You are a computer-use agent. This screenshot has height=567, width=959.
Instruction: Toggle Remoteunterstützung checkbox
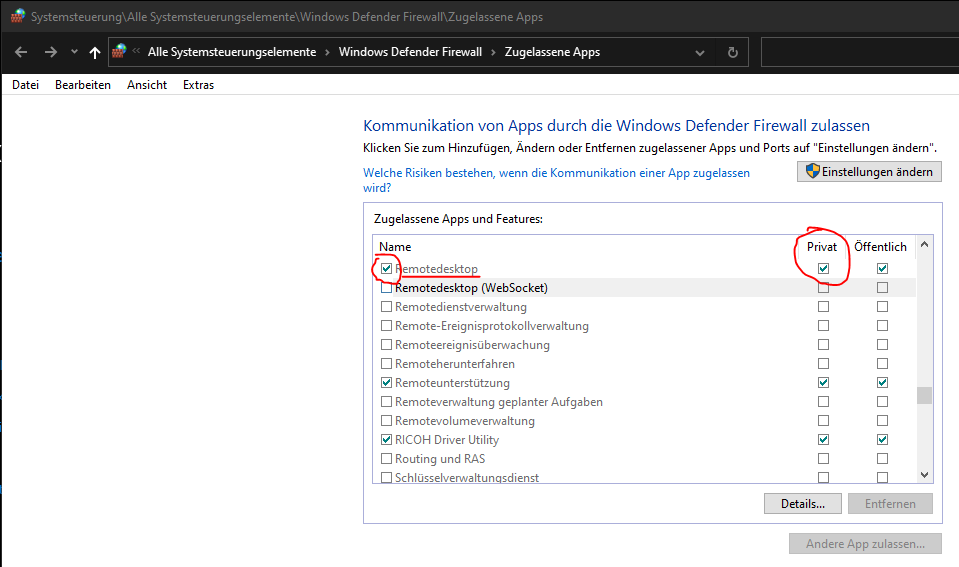[387, 382]
